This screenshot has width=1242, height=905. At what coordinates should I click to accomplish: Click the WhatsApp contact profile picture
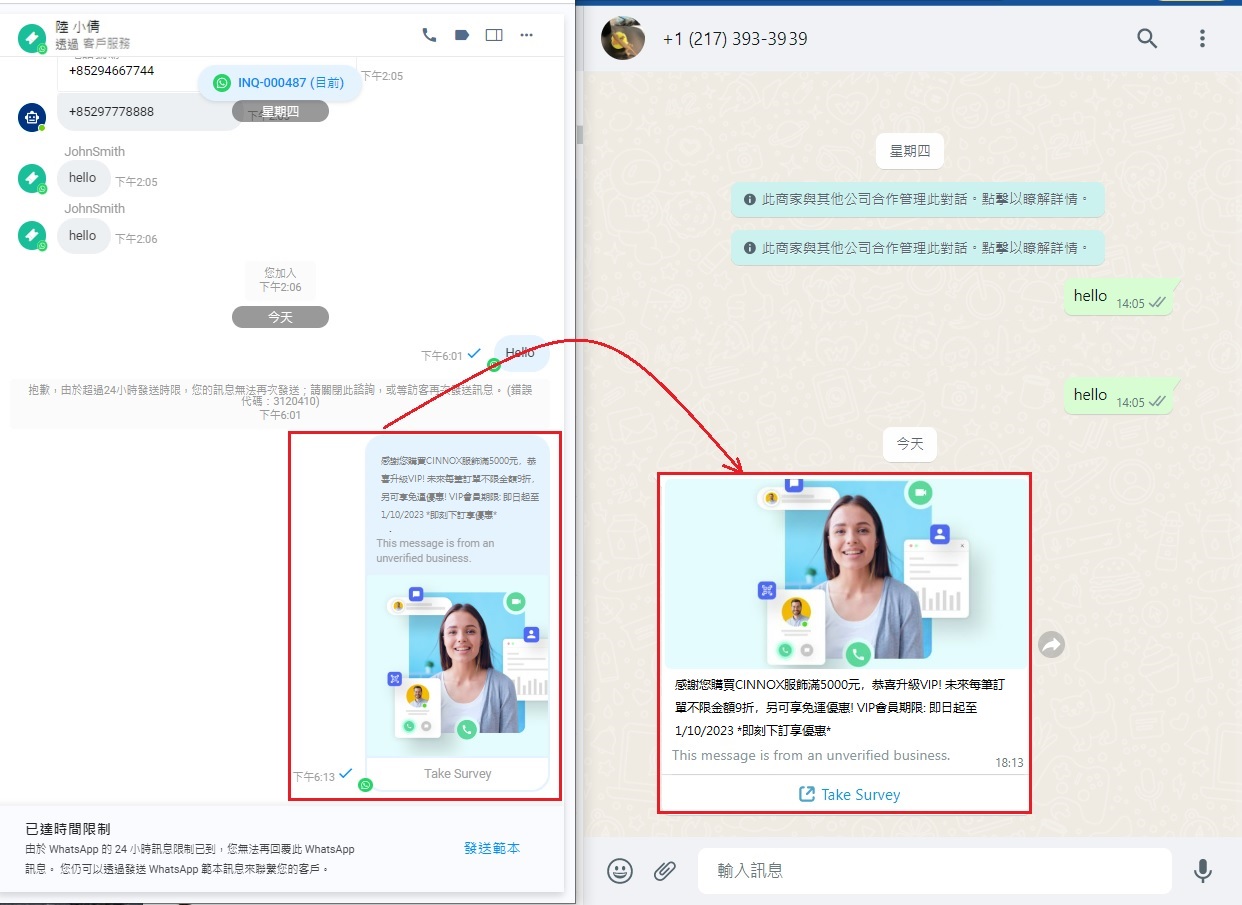(622, 38)
